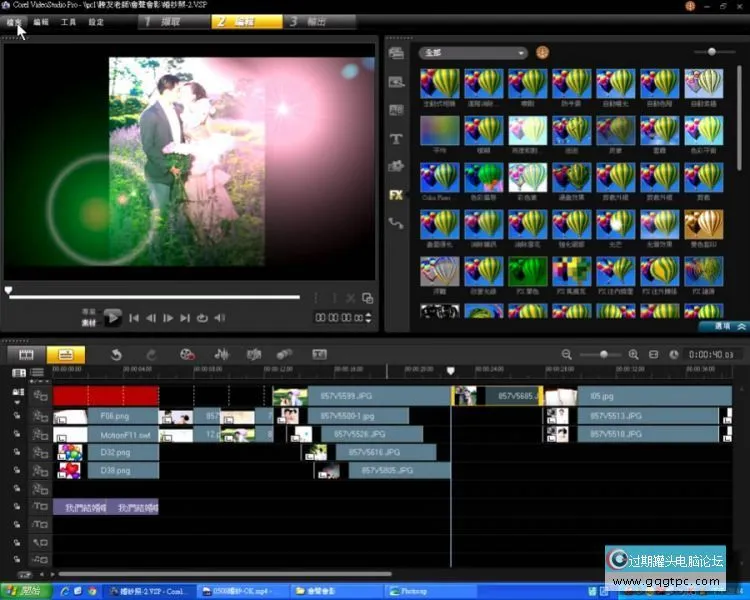Open the Transition library panel icon
Image resolution: width=750 pixels, height=600 pixels.
pos(396,110)
